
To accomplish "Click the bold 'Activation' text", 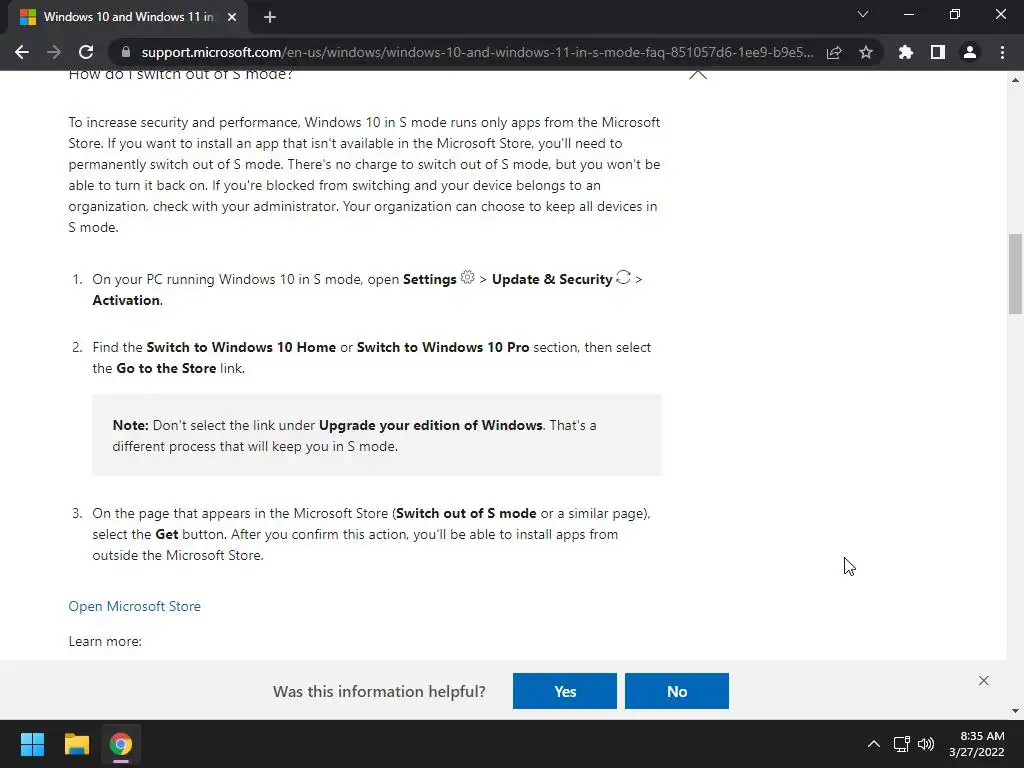I will [126, 300].
